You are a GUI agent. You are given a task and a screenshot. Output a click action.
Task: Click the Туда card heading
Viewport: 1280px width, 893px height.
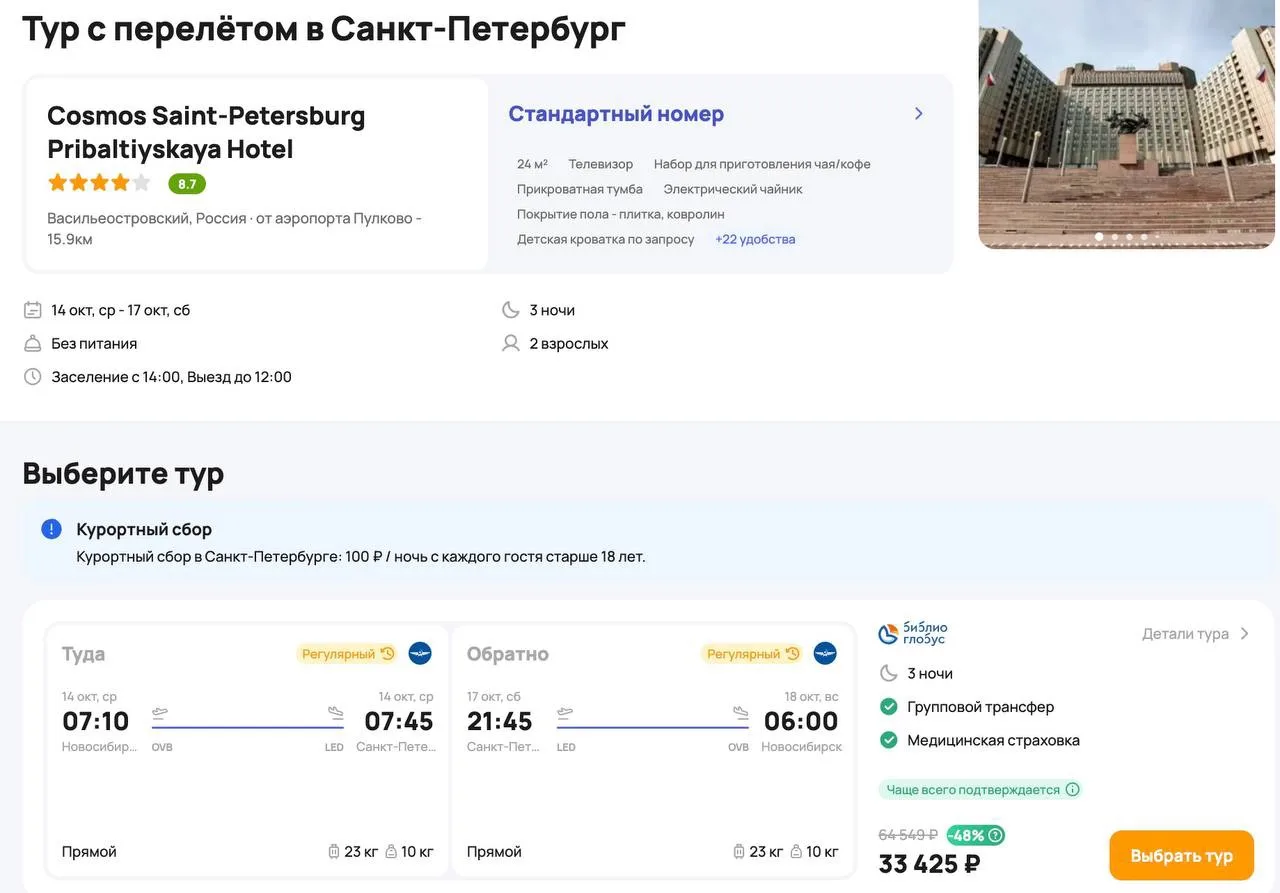(x=83, y=654)
